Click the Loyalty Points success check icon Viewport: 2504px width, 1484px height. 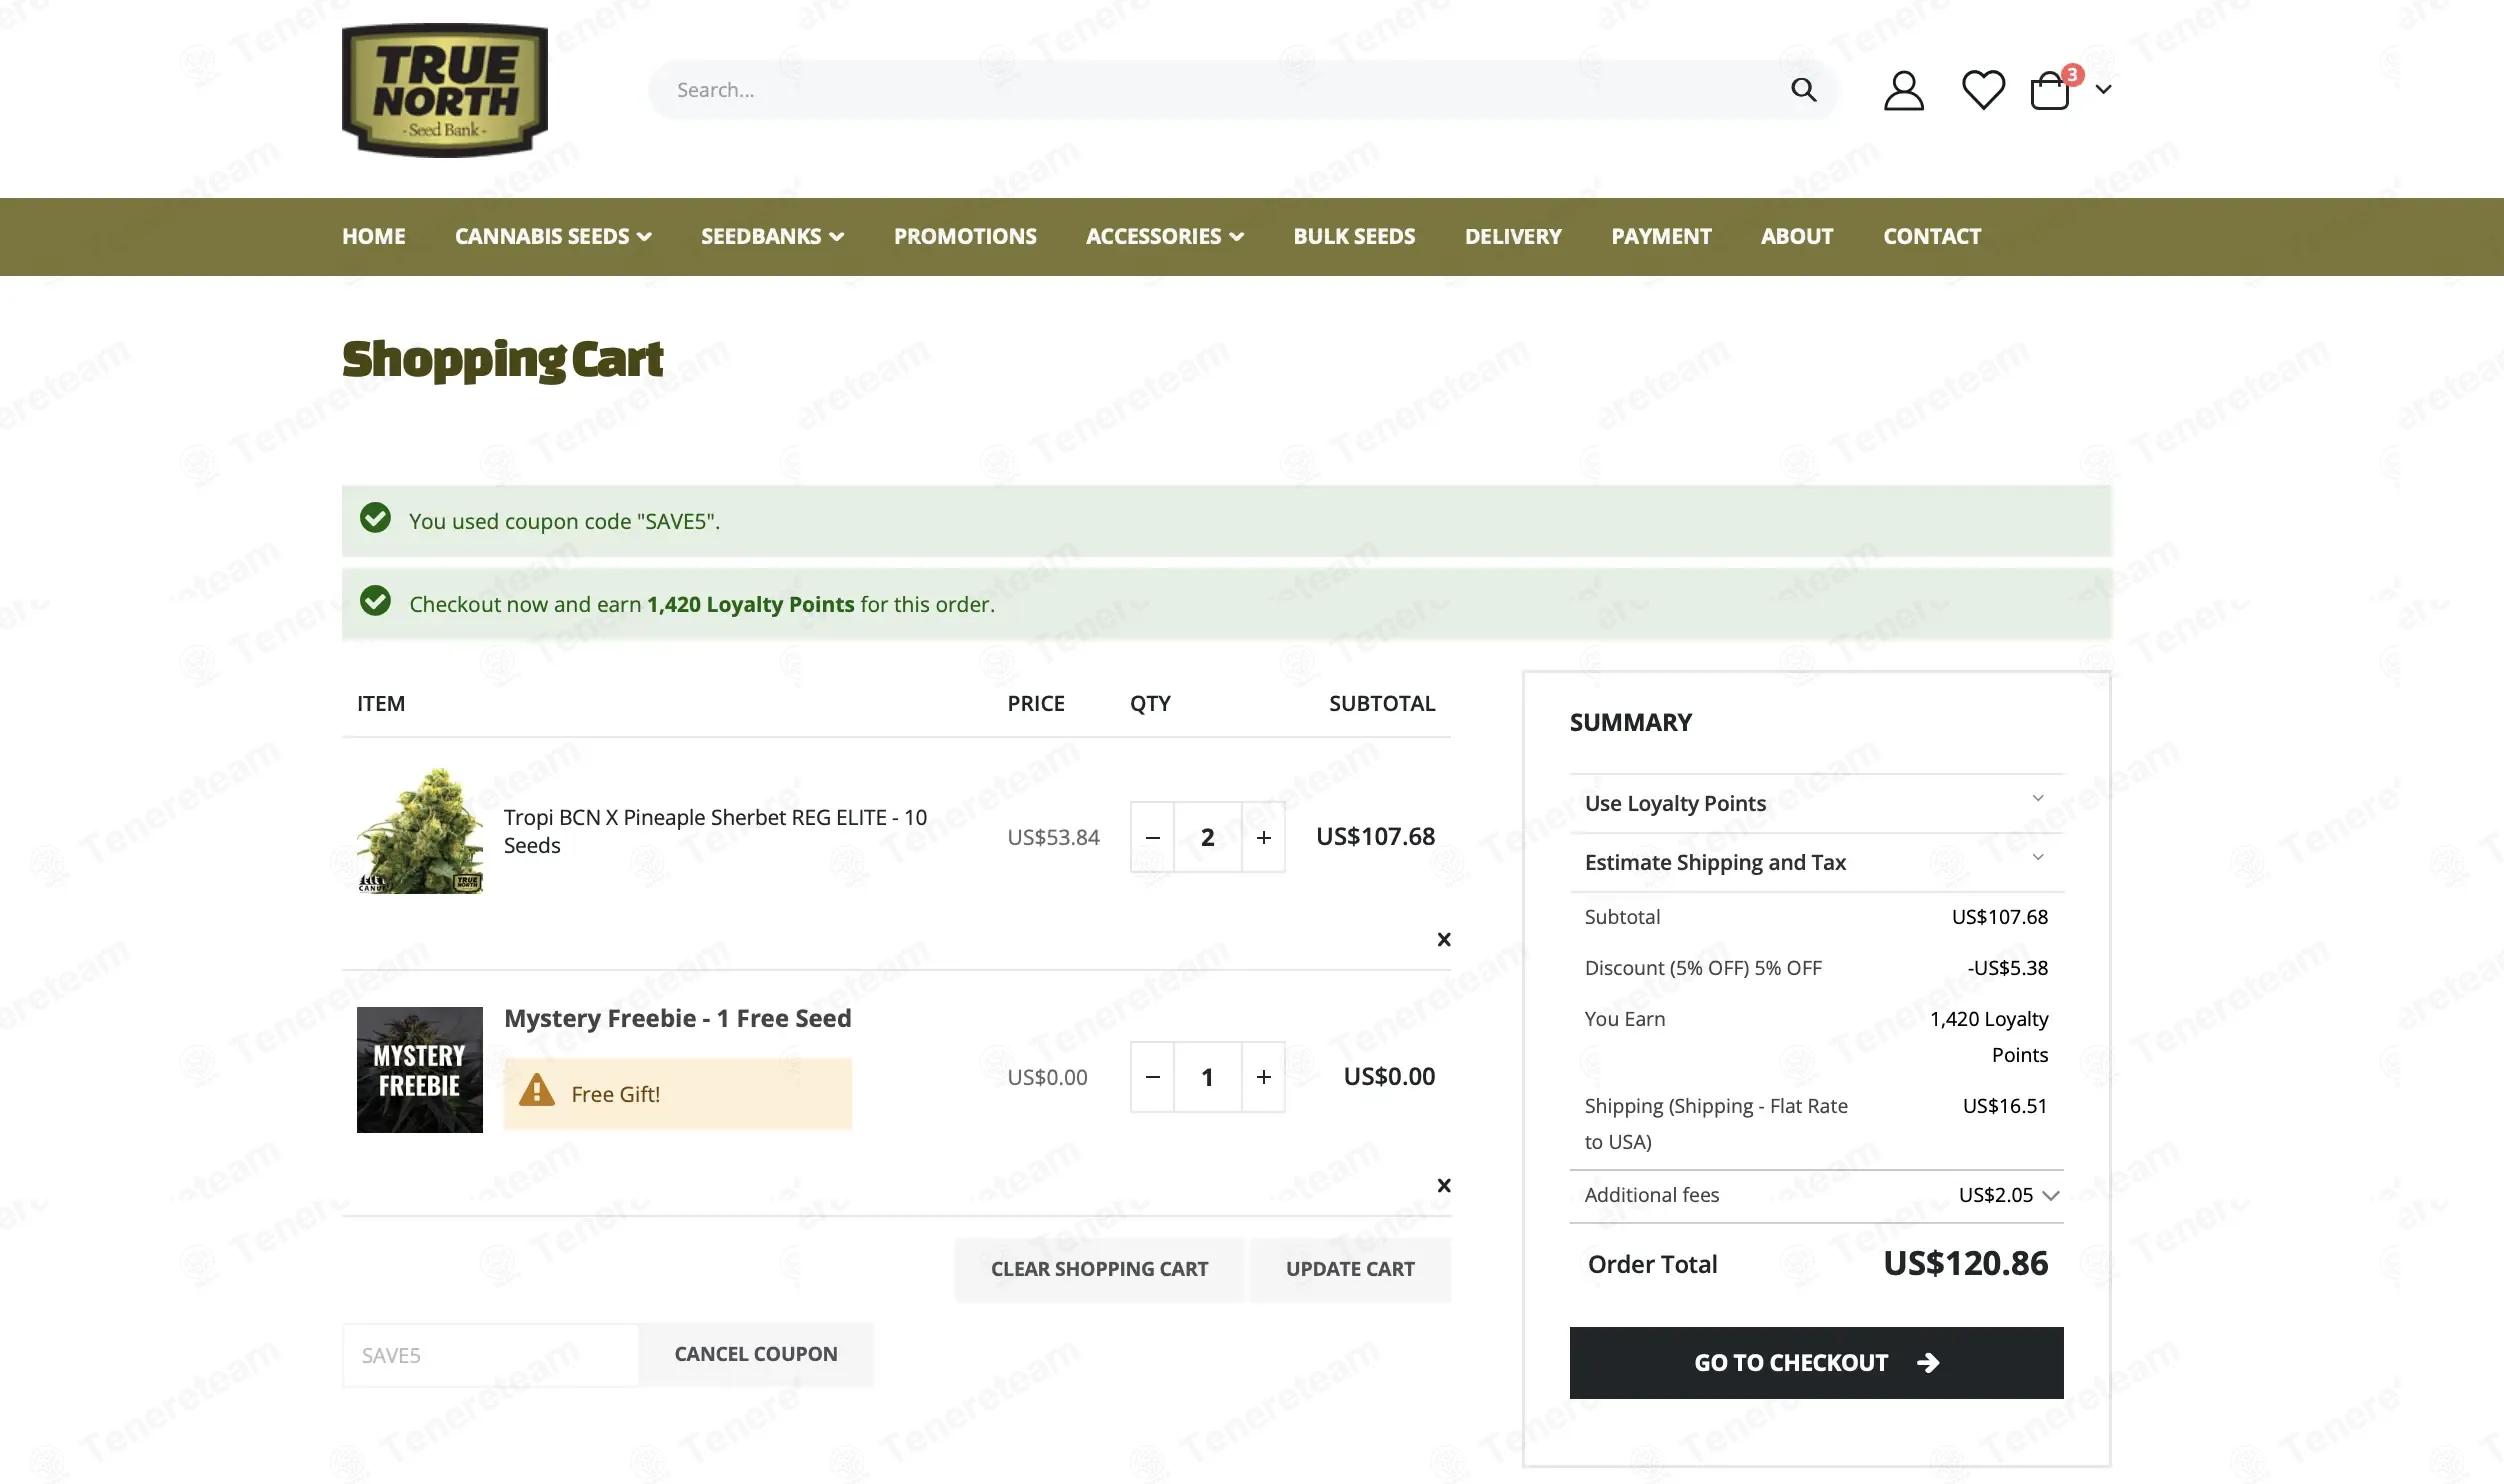click(x=375, y=601)
